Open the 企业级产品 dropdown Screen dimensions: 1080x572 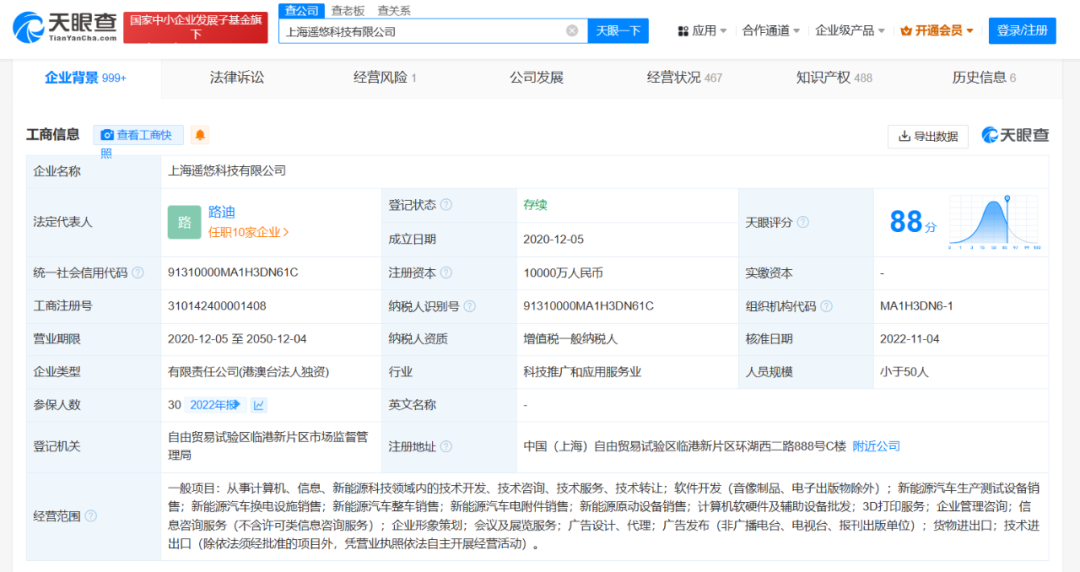coord(850,31)
